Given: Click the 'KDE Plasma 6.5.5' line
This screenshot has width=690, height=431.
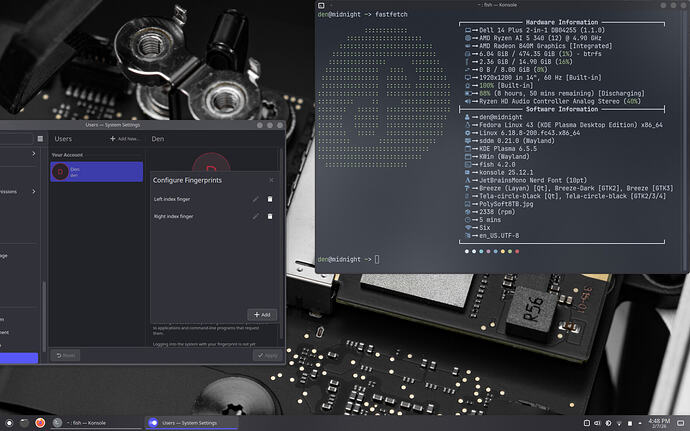Looking at the screenshot, I should tap(501, 149).
